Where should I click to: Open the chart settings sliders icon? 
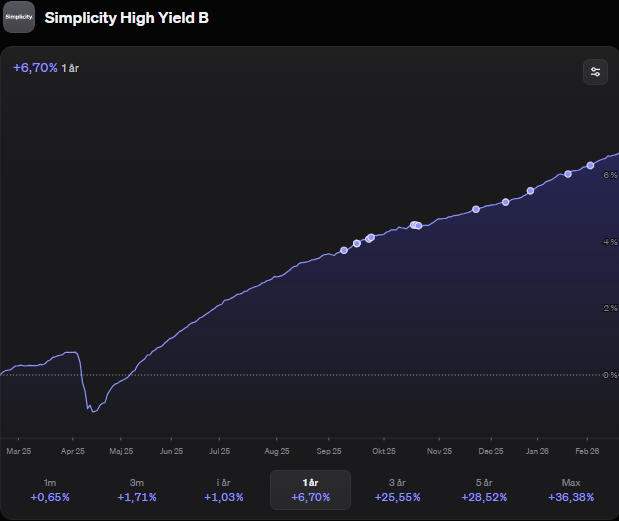pos(595,72)
